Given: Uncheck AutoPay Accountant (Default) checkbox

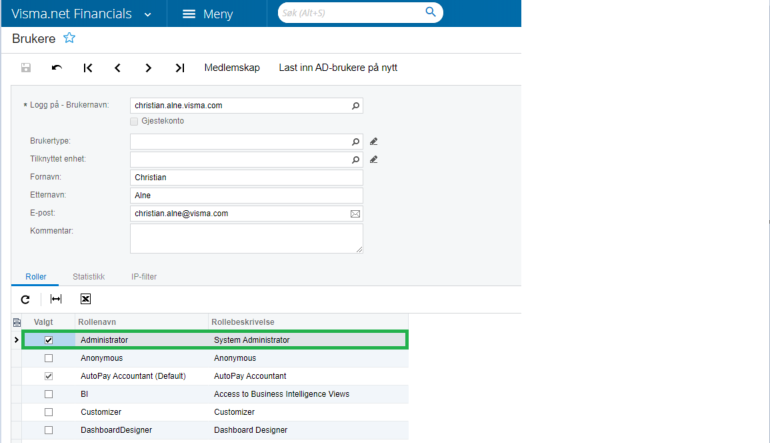Looking at the screenshot, I should click(49, 376).
